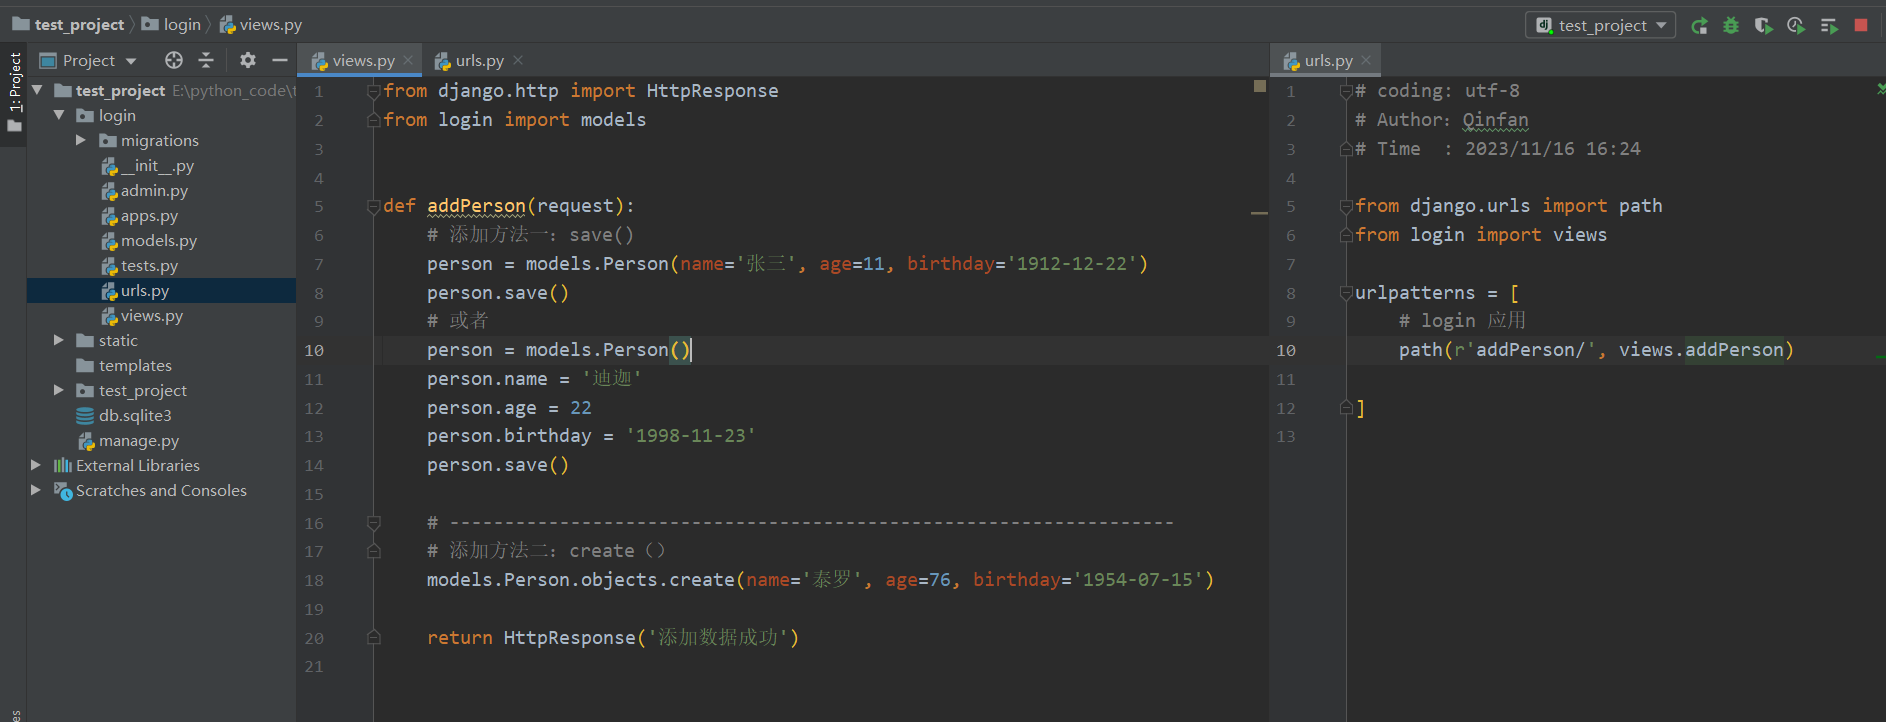Click the Author name Qinfan comment
The image size is (1886, 722).
tap(1495, 120)
